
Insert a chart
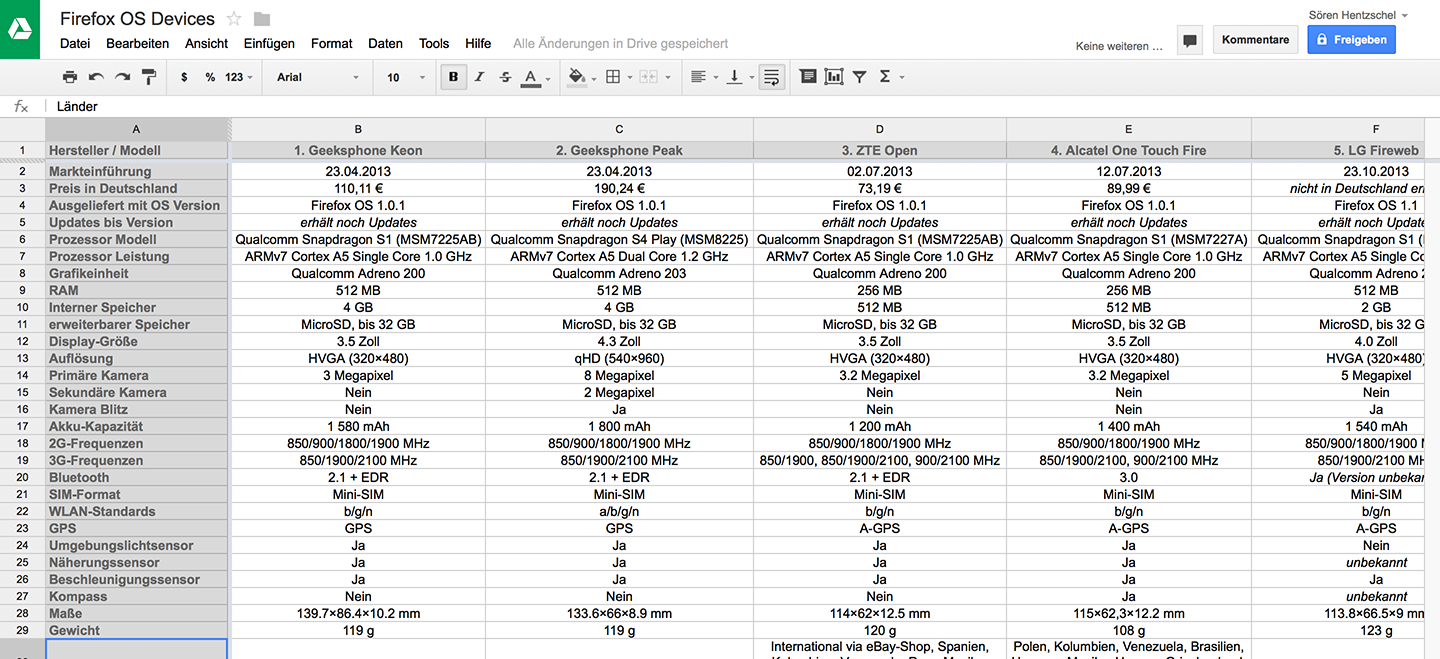834,77
